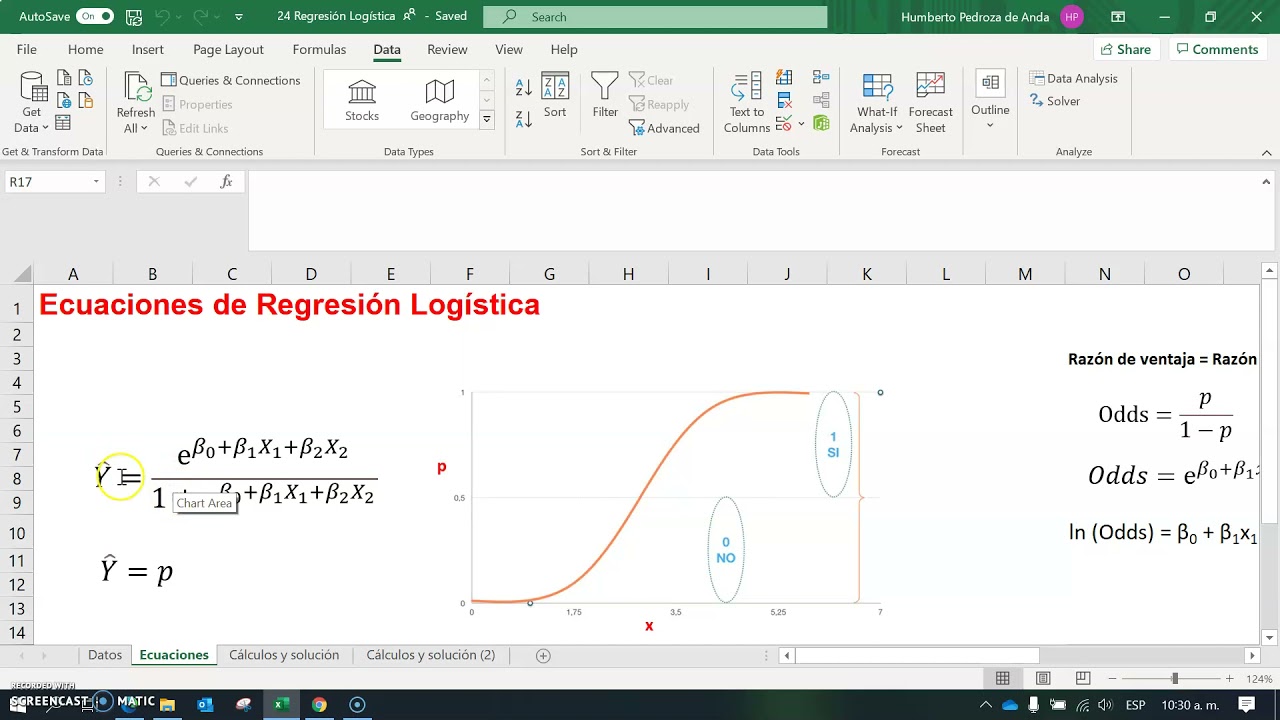This screenshot has height=720, width=1280.
Task: Click the Search box in title bar
Action: [x=655, y=17]
